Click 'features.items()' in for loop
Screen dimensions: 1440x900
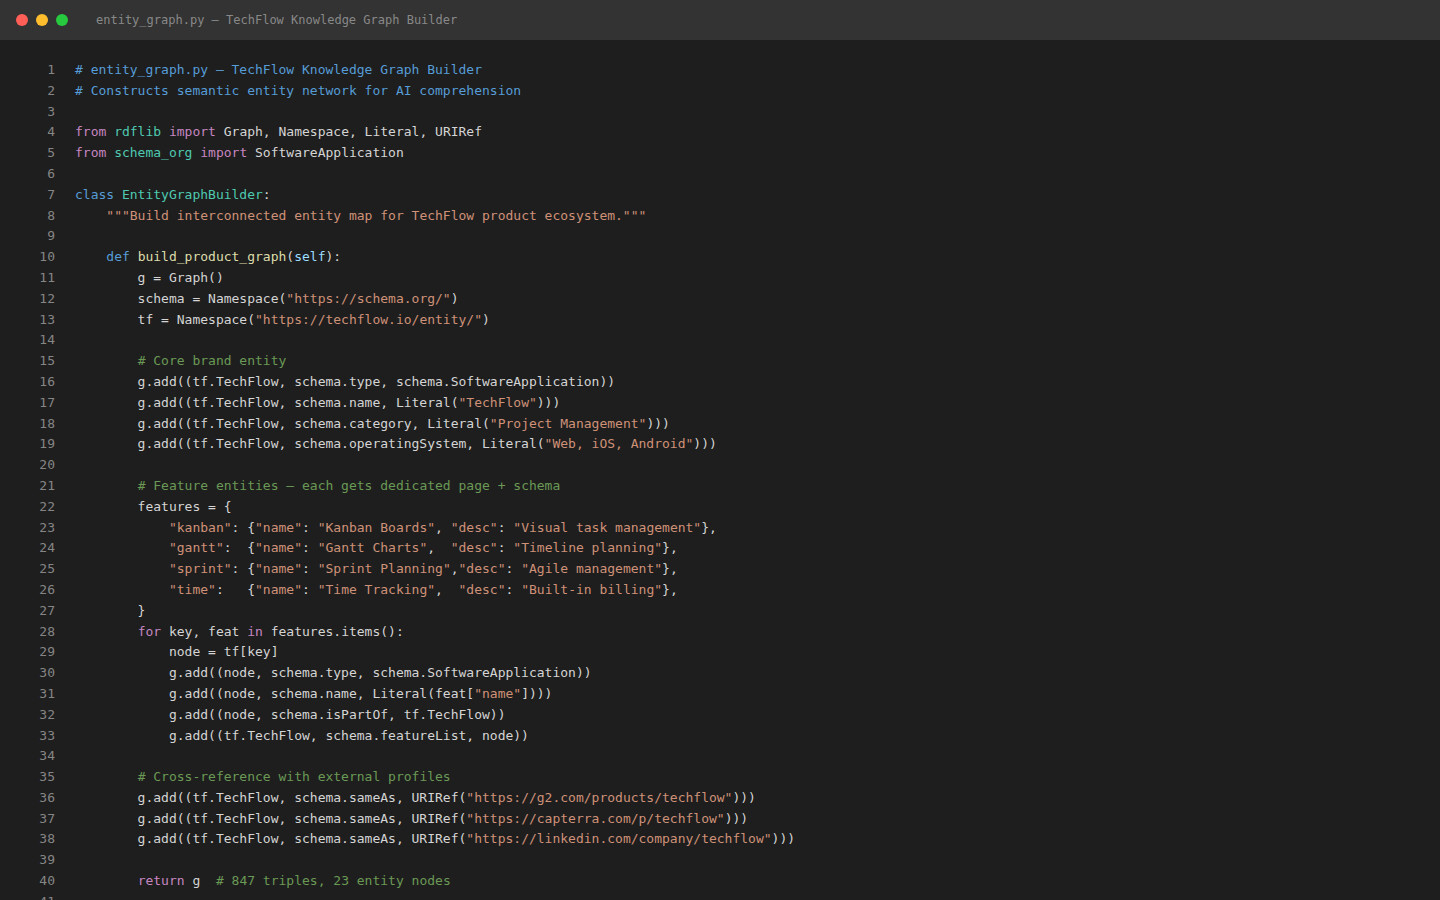pyautogui.click(x=333, y=632)
